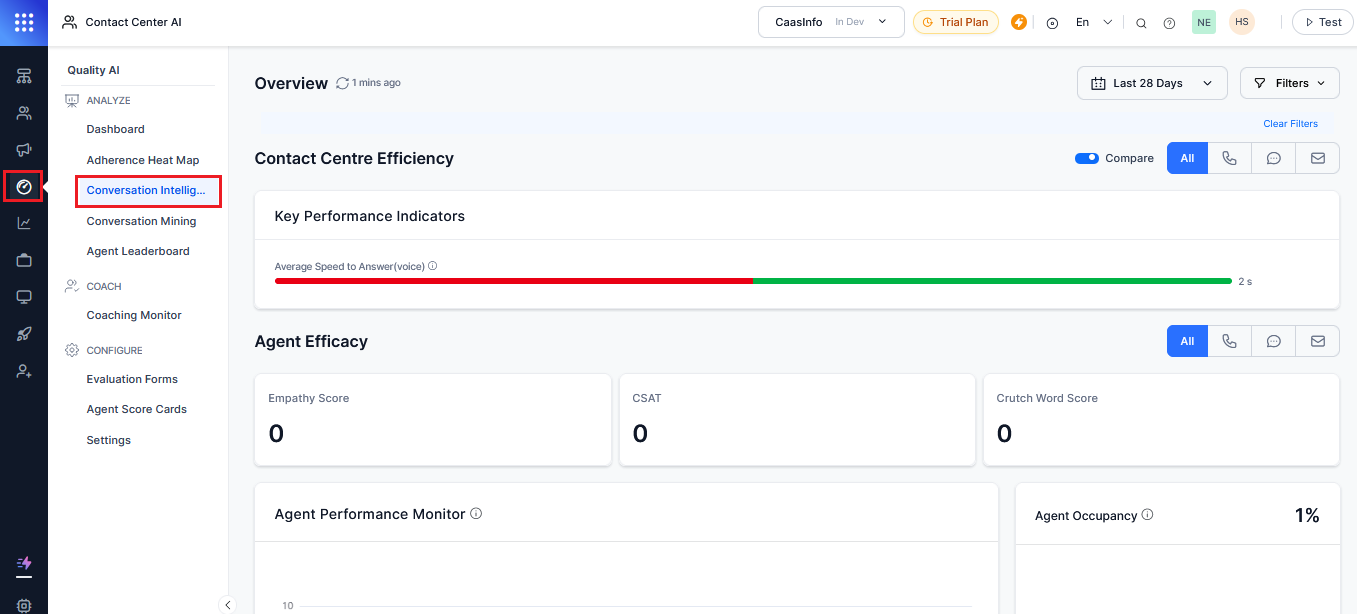This screenshot has height=614, width=1357.
Task: Go to Agent Leaderboard menu item
Action: pos(138,251)
